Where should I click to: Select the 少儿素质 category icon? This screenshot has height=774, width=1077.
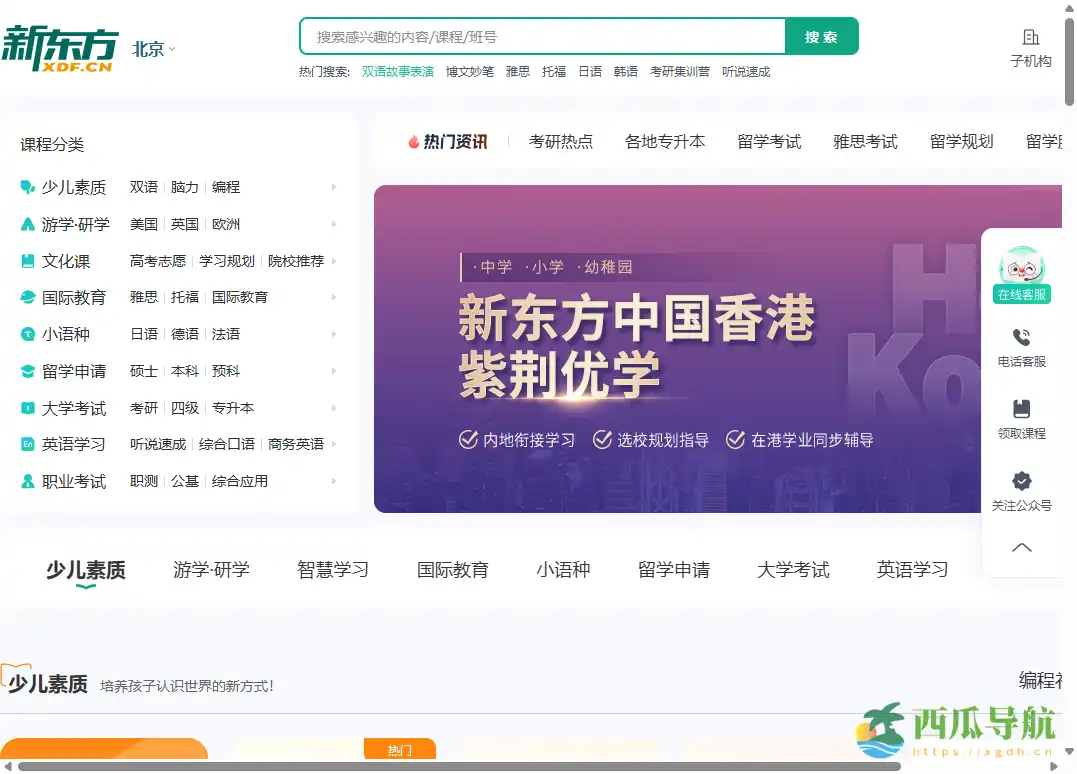pos(26,187)
